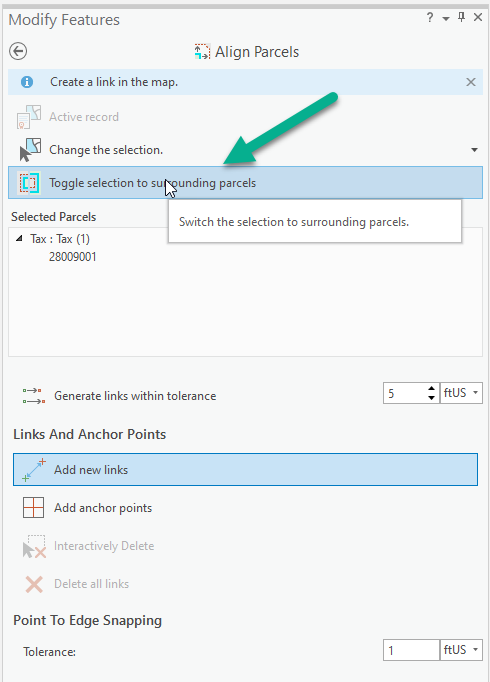The height and width of the screenshot is (682, 490).
Task: Toggle the pane auto-hide pin icon
Action: [x=461, y=17]
